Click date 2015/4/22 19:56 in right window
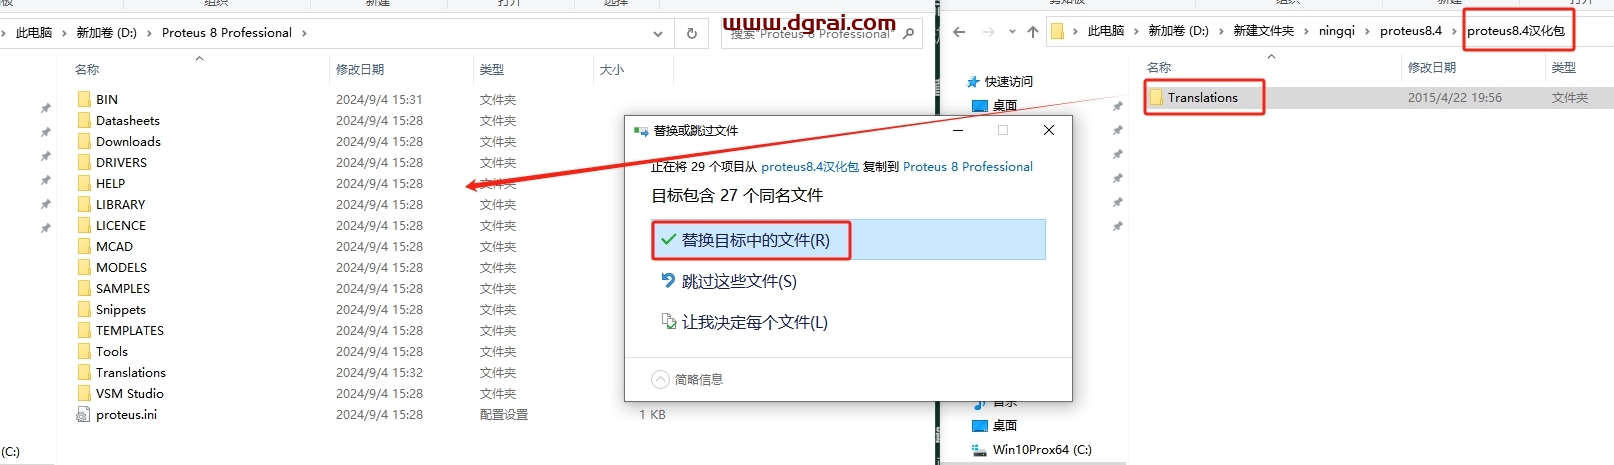Viewport: 1614px width, 465px height. 1455,97
